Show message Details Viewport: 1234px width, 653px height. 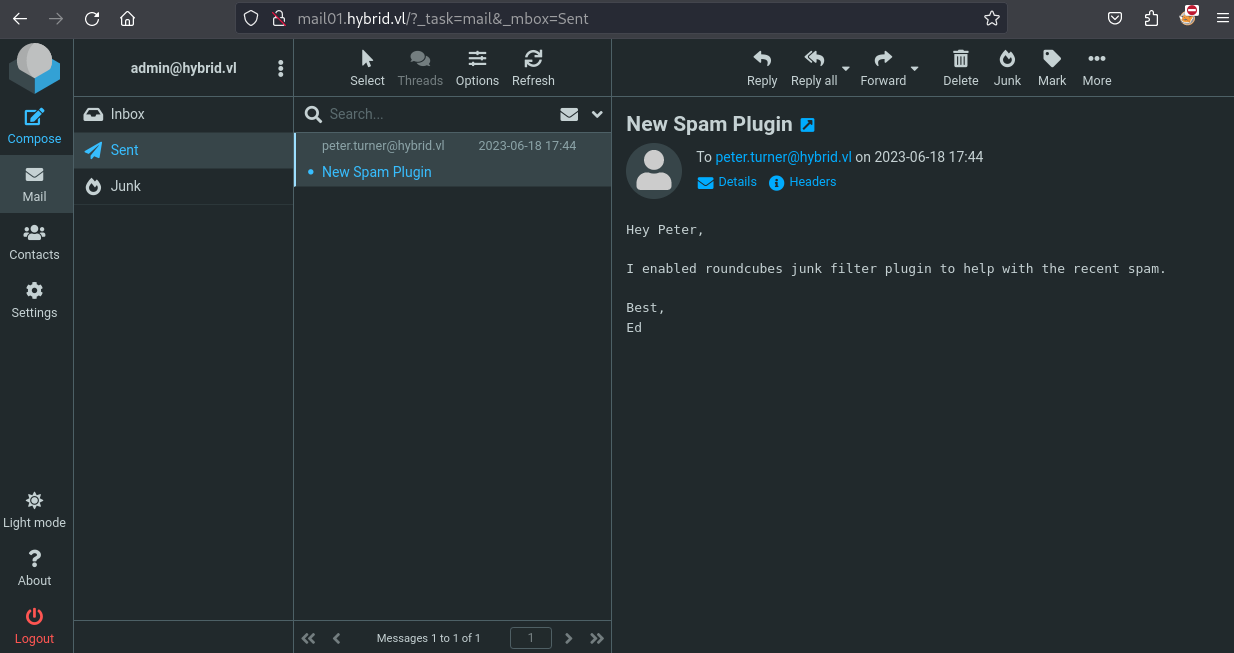727,182
